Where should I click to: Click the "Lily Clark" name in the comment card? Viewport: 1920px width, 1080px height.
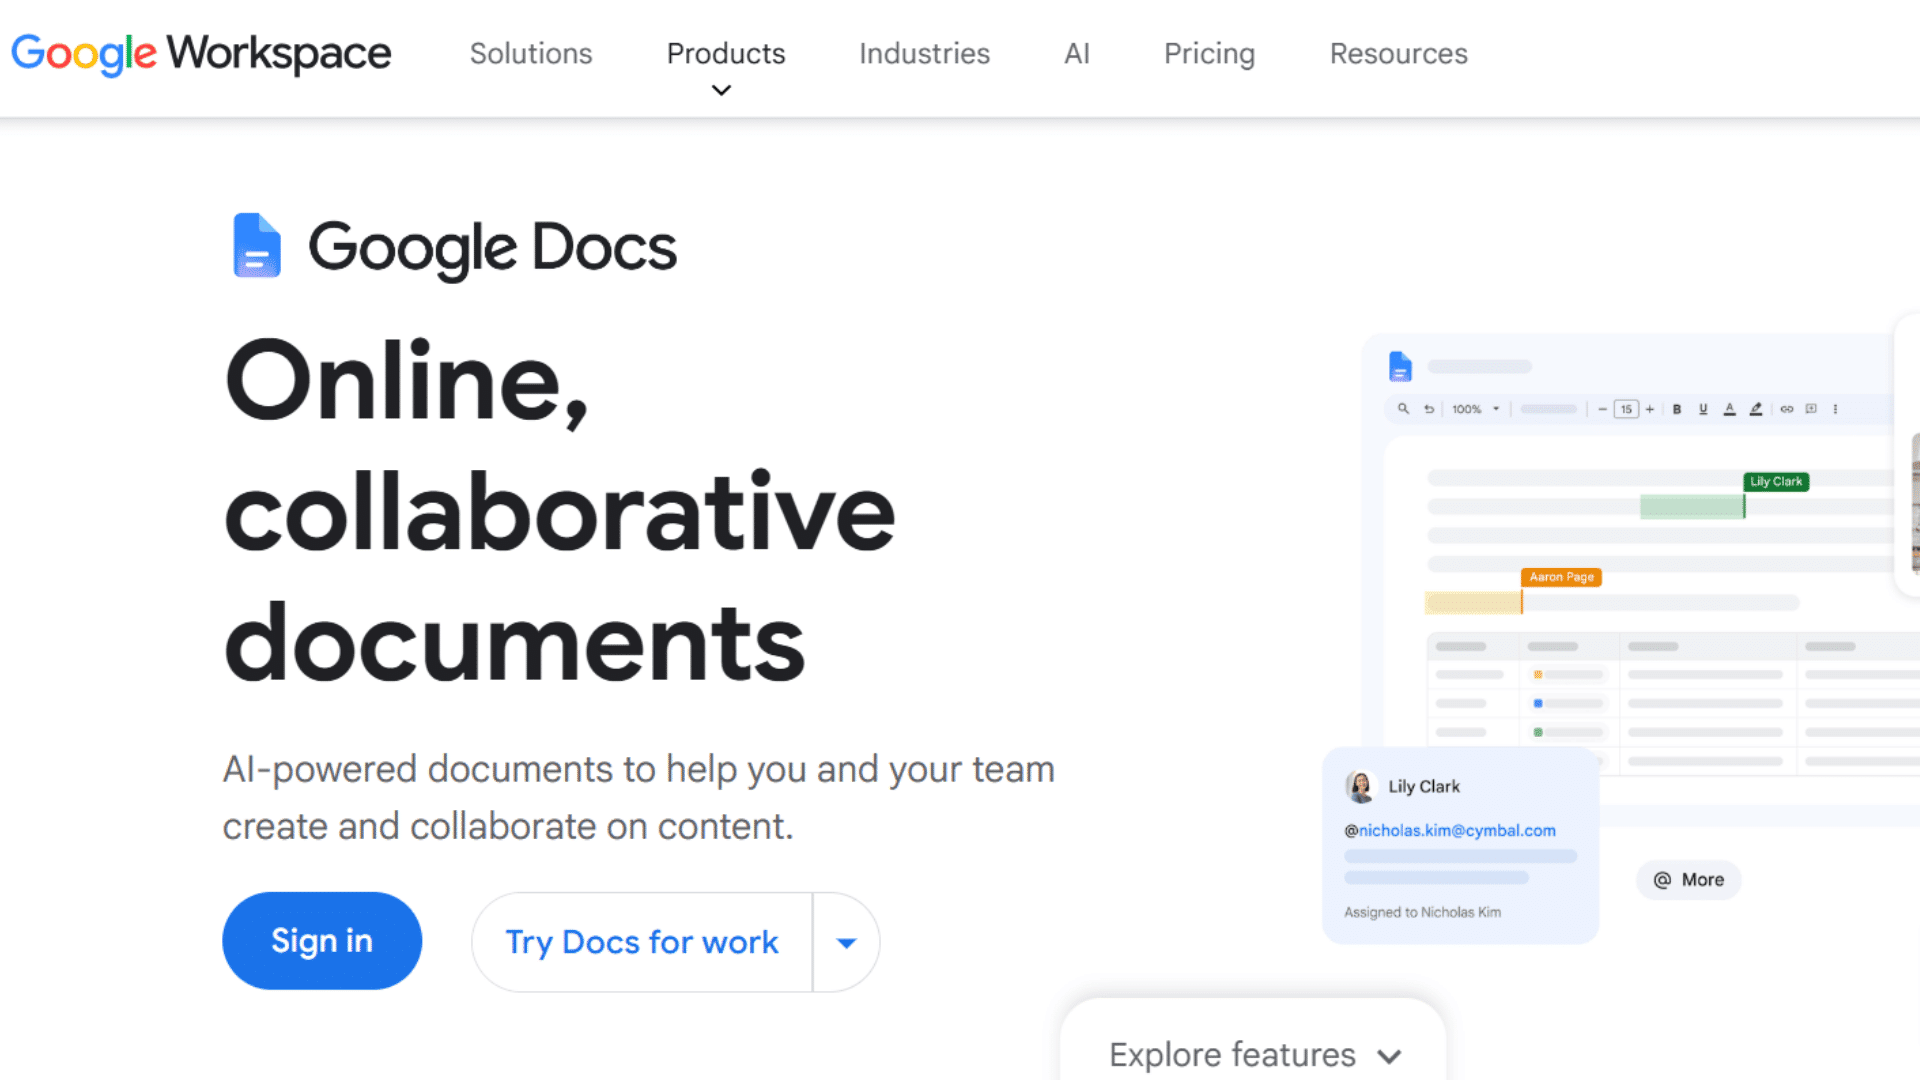tap(1424, 787)
